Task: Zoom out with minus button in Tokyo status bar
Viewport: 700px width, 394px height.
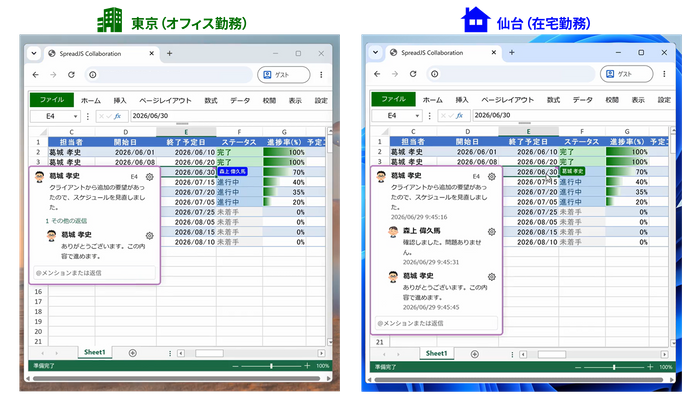Action: pyautogui.click(x=236, y=366)
